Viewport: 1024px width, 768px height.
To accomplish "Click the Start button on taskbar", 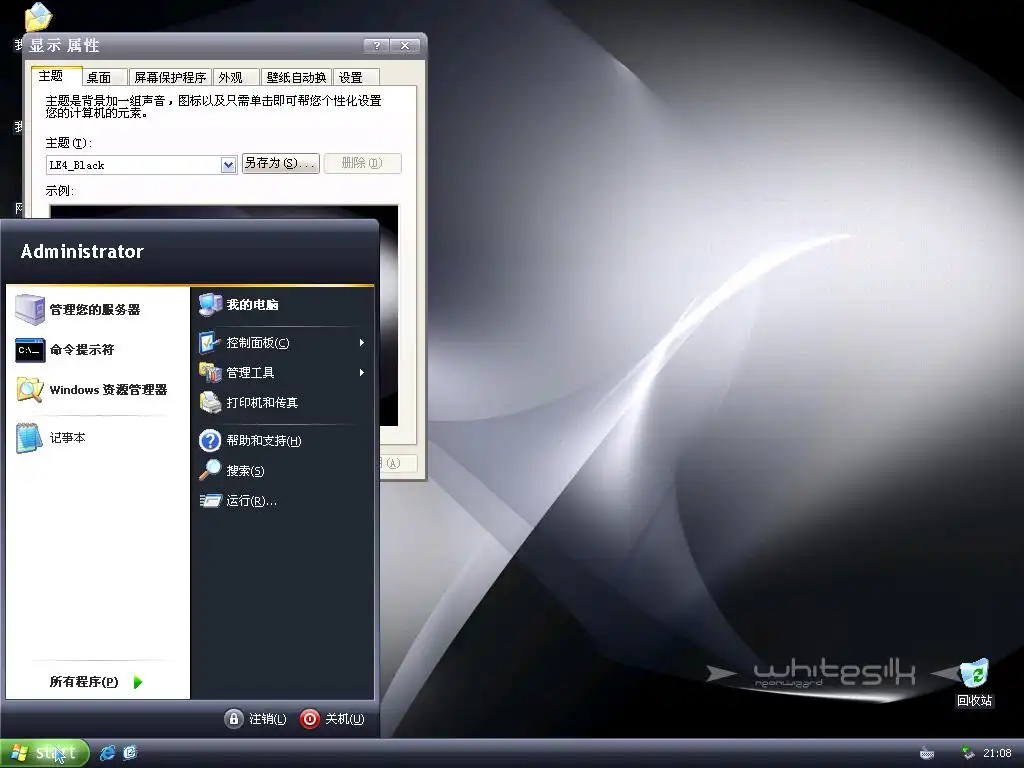I will coord(44,753).
